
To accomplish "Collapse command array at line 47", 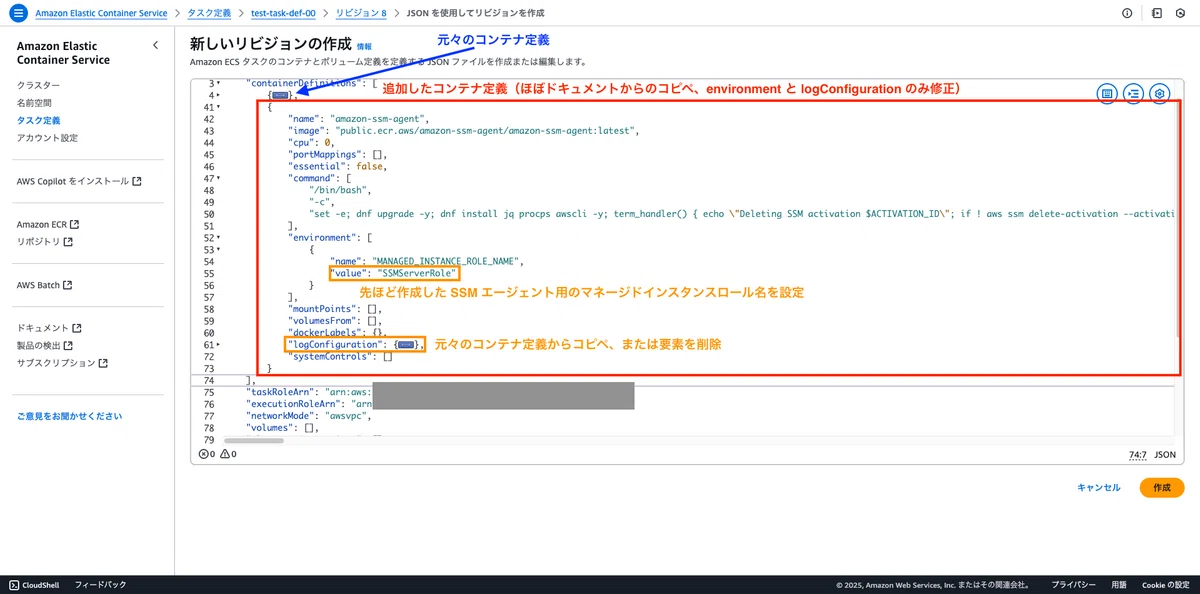I will coord(218,178).
